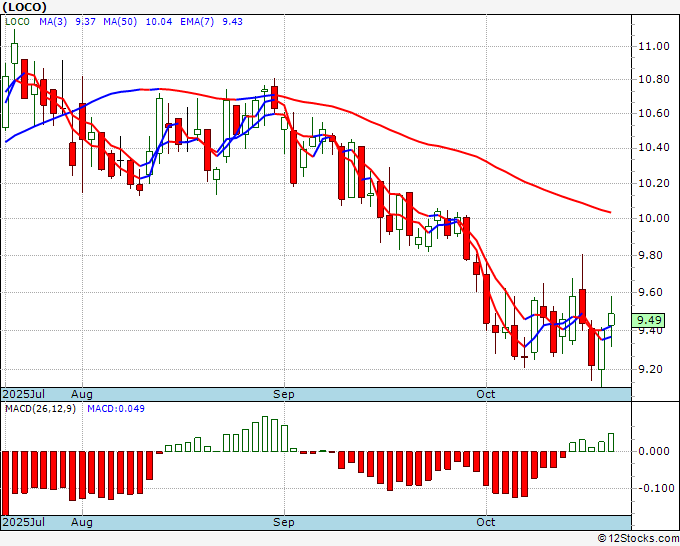Viewport: 680px width, 546px height.
Task: Click the 10.80 price axis label
Action: (x=654, y=79)
